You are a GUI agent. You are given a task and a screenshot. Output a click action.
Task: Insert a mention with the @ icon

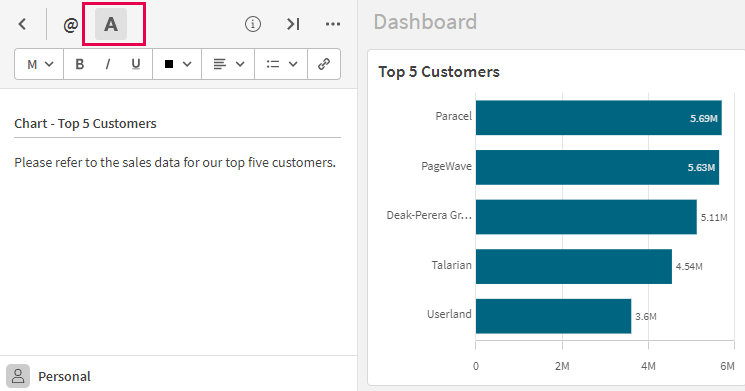[71, 24]
